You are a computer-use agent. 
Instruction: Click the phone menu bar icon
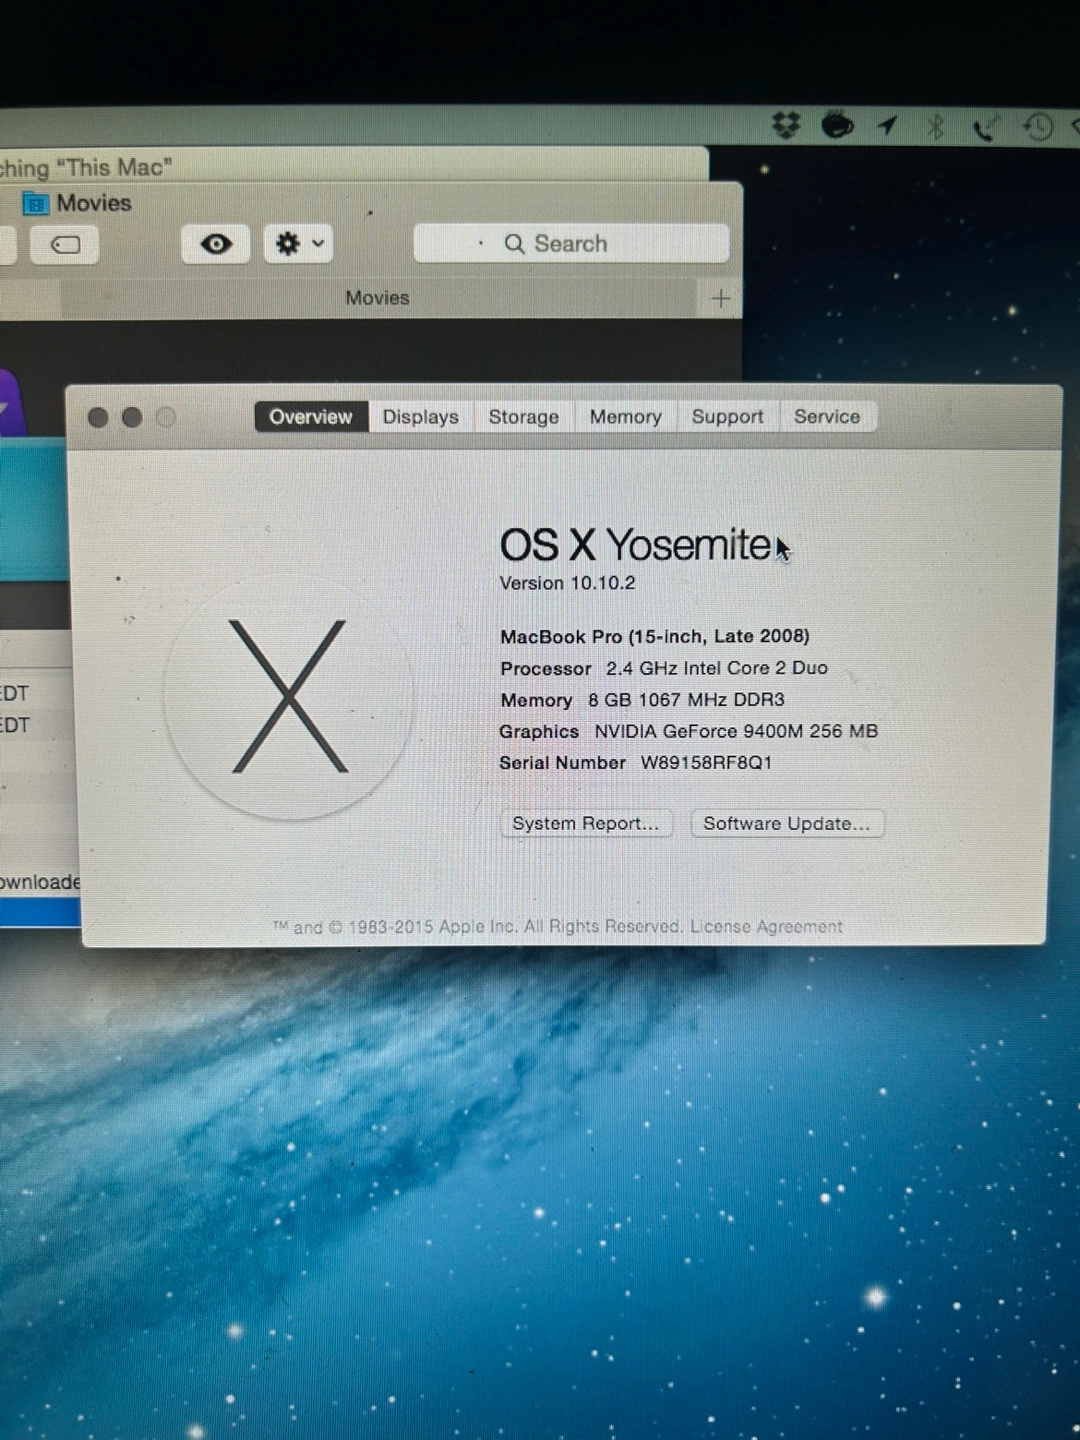coord(985,127)
